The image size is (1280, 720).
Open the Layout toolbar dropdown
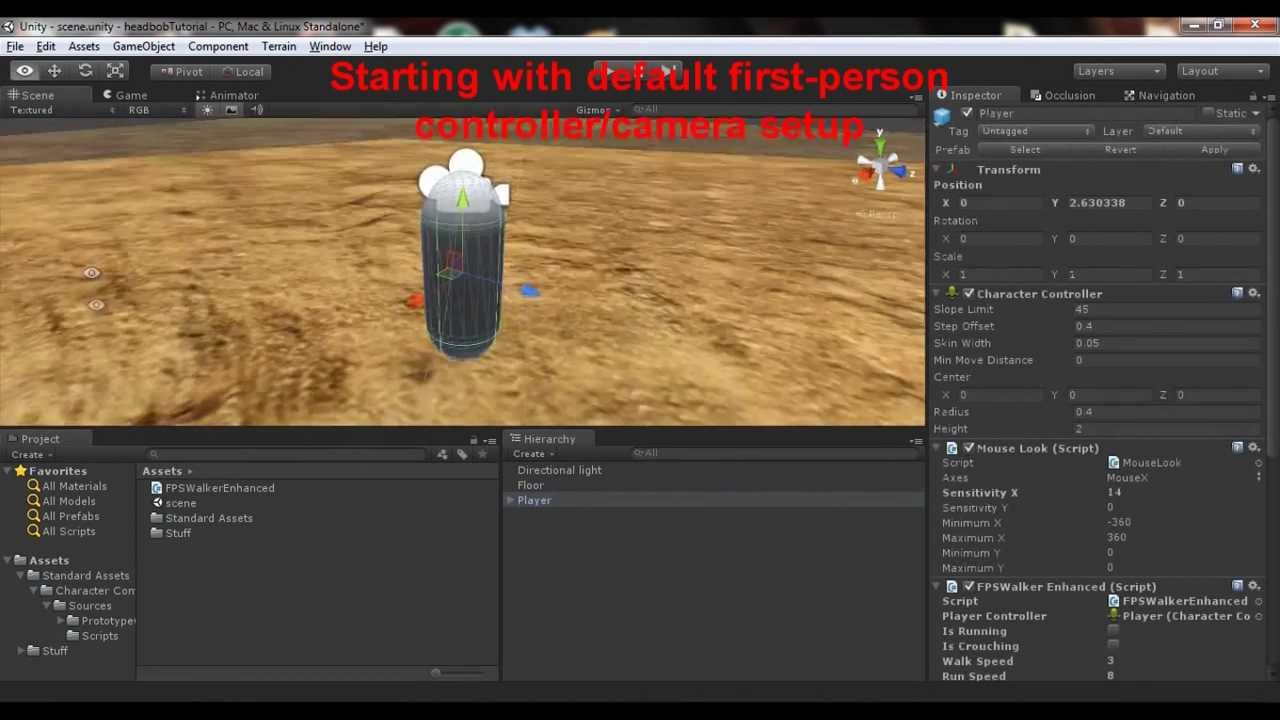pos(1222,71)
